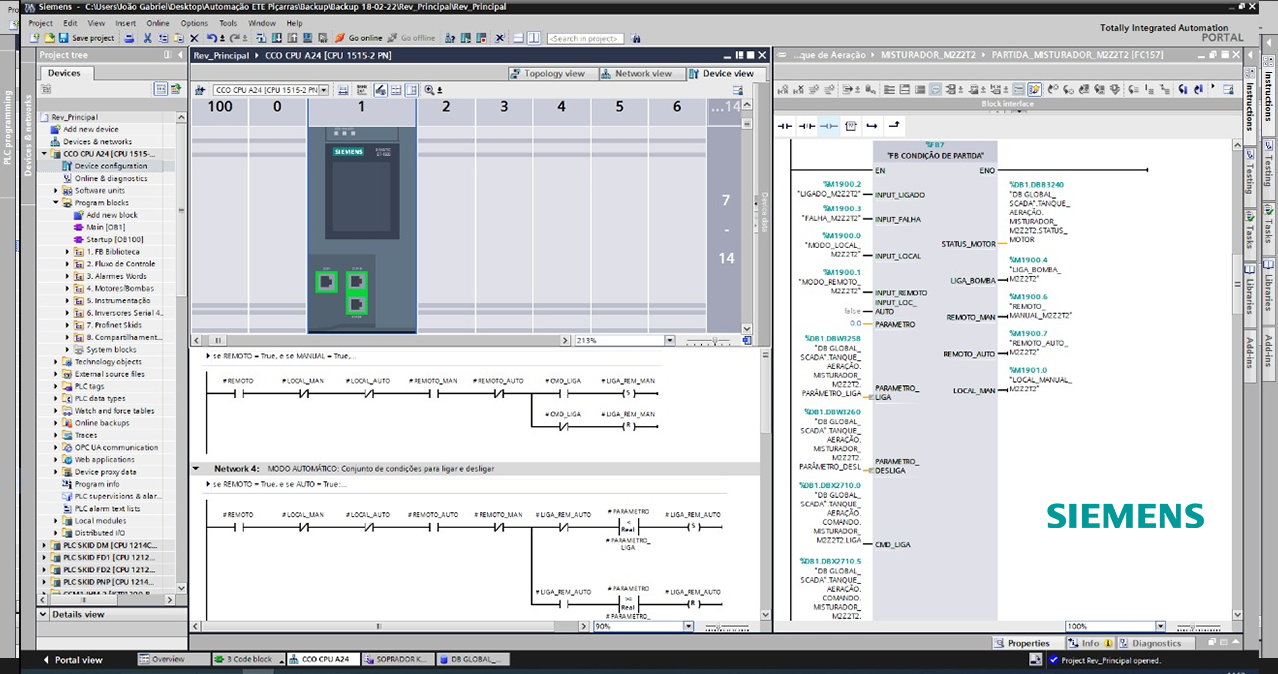Open the 90% zoom dropdown

tap(688, 626)
